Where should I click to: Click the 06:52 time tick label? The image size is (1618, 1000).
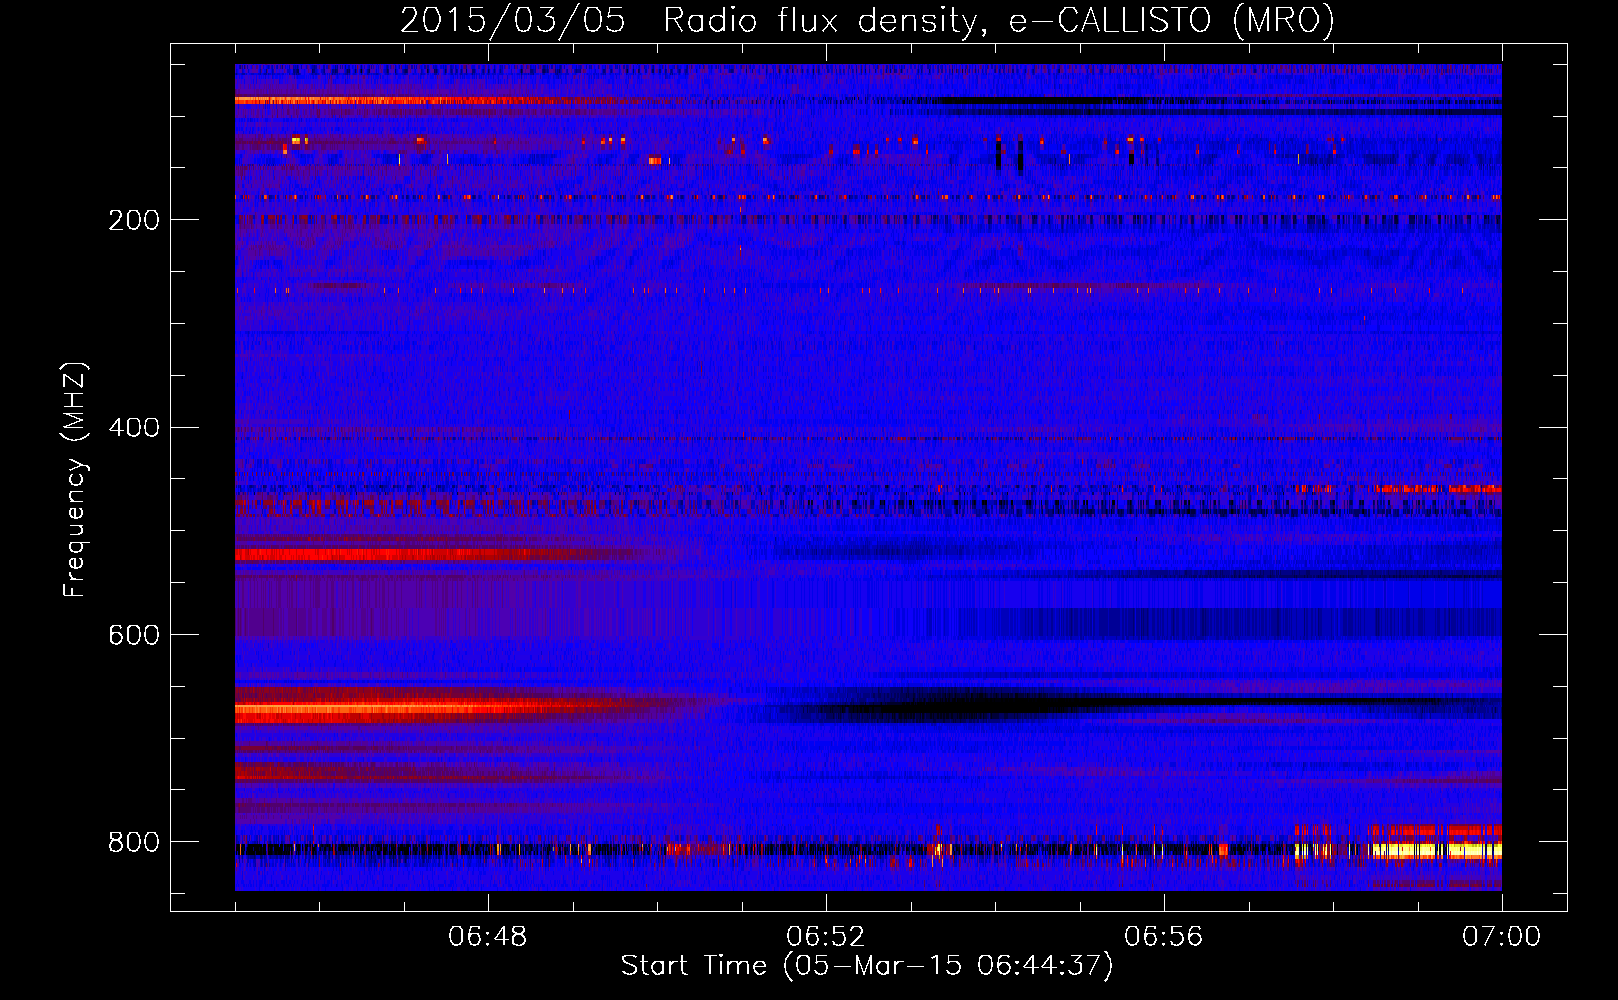(x=826, y=937)
